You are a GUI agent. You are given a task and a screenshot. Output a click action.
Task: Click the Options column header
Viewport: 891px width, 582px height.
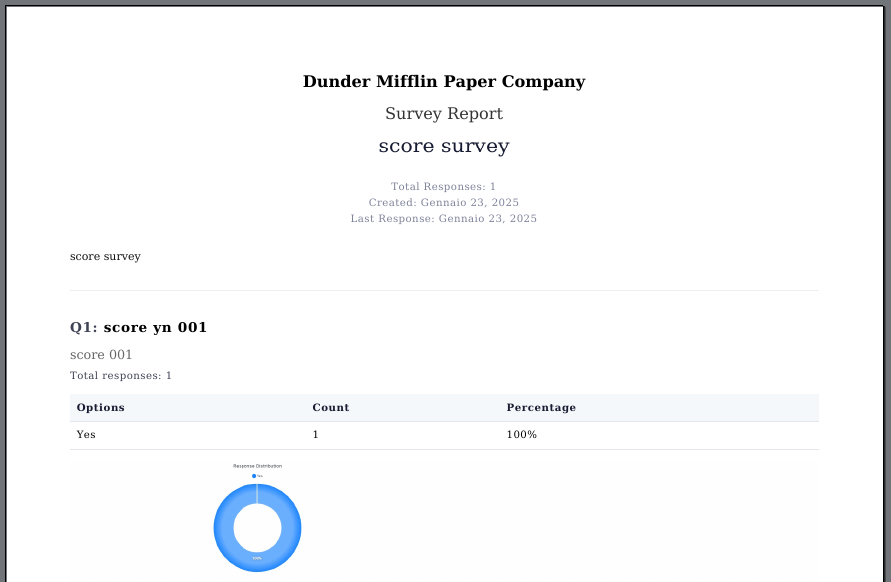(x=101, y=408)
